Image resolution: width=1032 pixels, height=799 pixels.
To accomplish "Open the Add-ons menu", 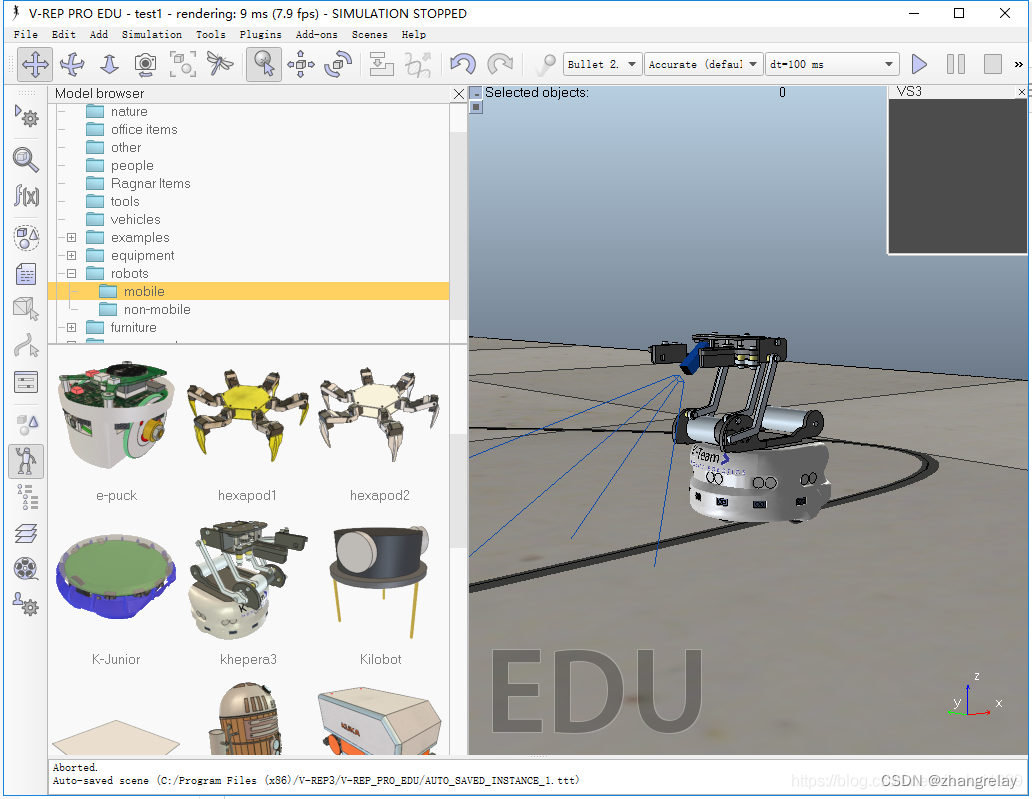I will (x=317, y=34).
